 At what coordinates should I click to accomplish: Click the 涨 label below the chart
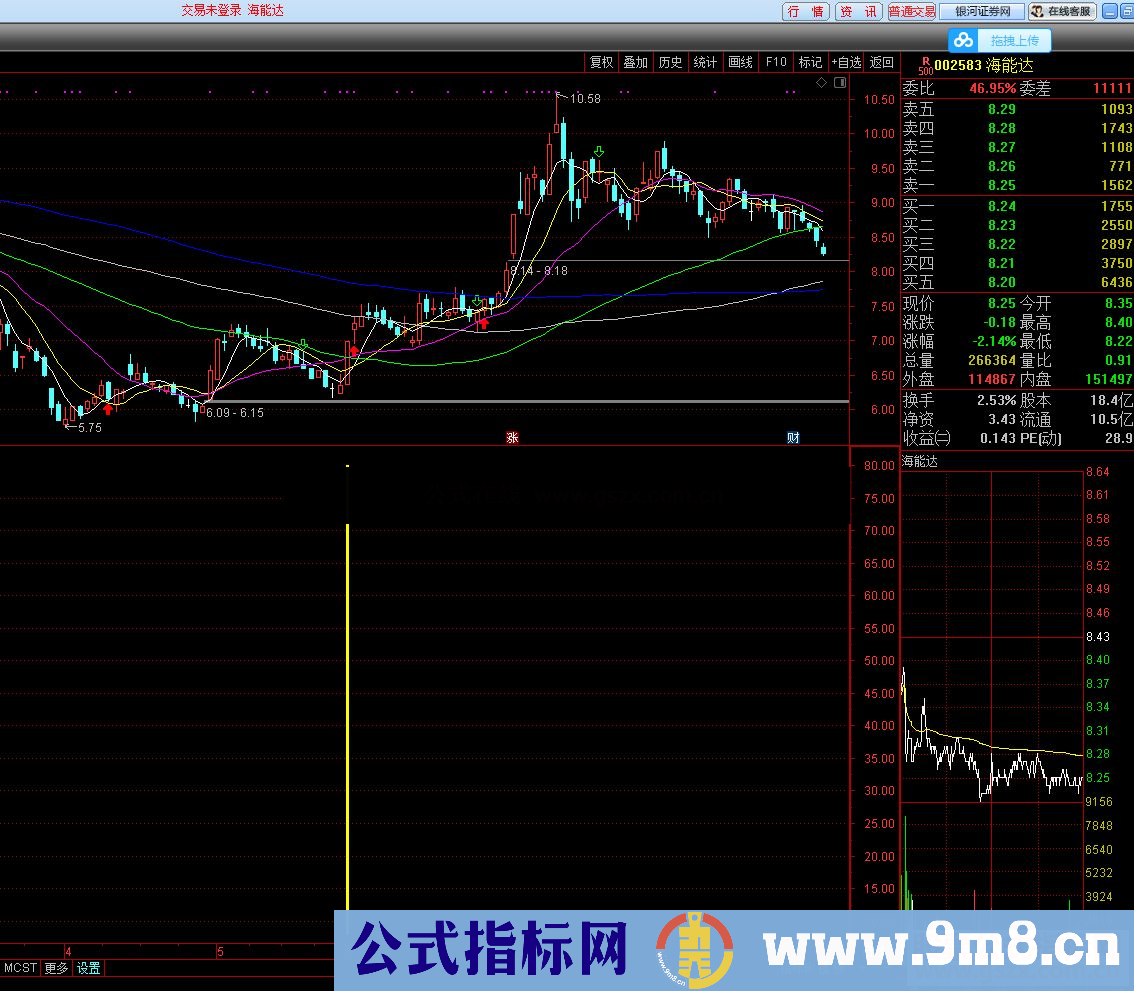[511, 437]
